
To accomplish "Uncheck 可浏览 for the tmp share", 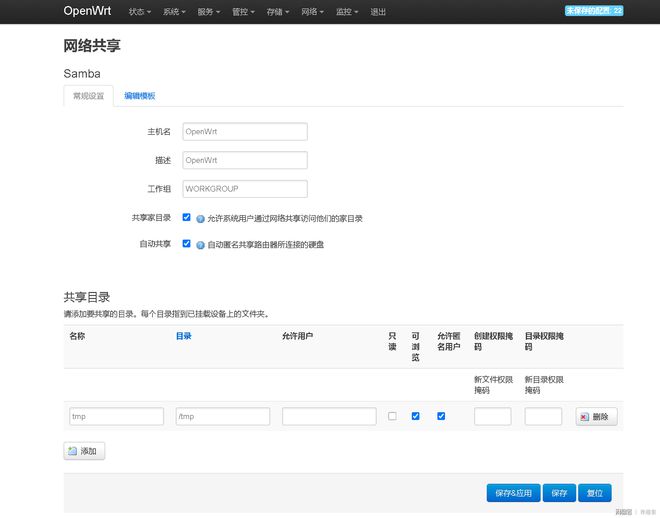I will [416, 416].
